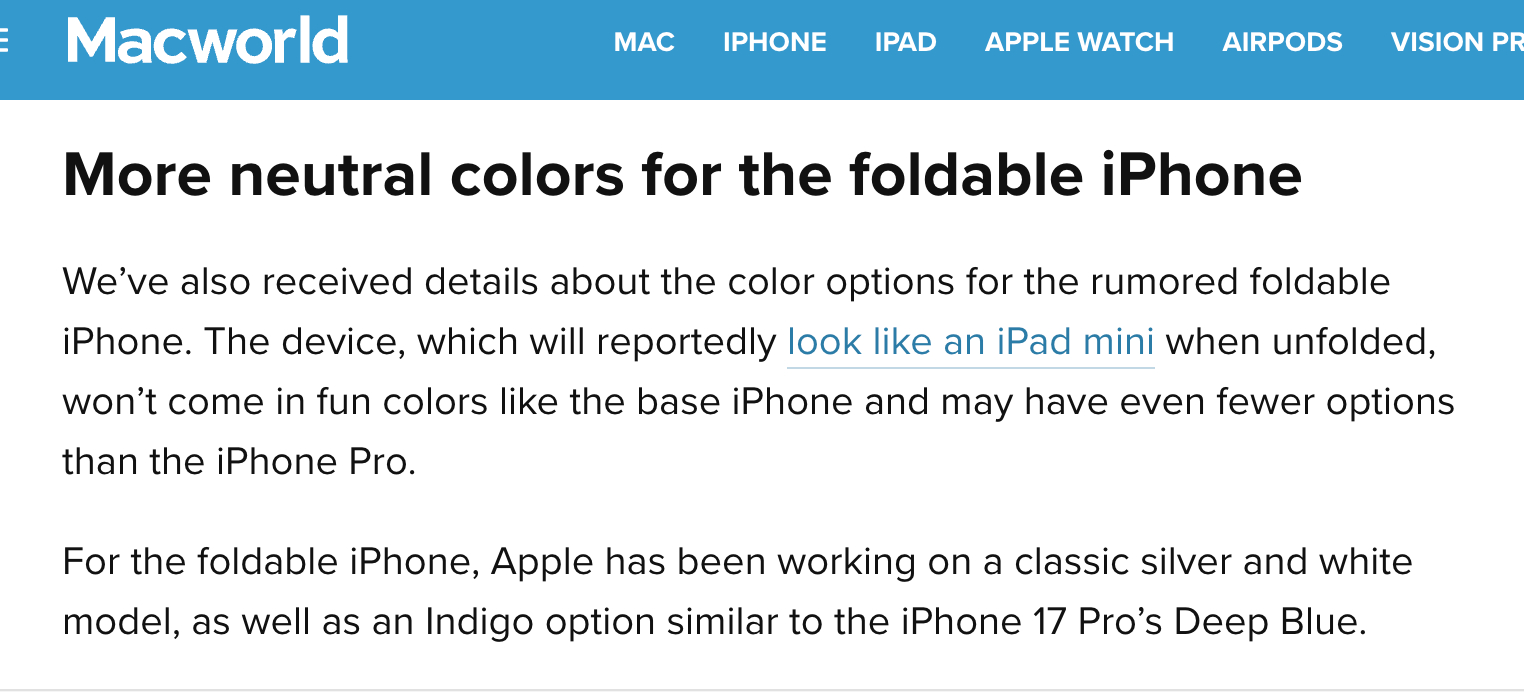The image size is (1524, 696).
Task: Go to the IPHONE menu item
Action: tap(774, 42)
